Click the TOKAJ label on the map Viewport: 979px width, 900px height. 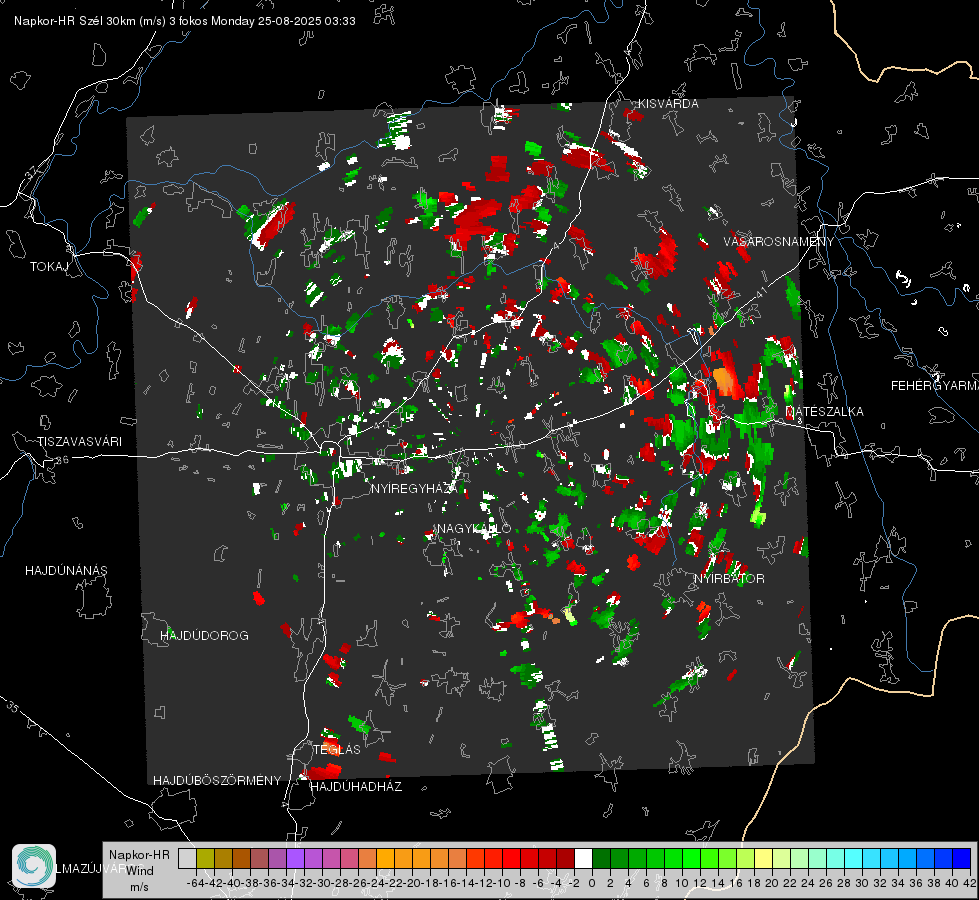(x=49, y=267)
